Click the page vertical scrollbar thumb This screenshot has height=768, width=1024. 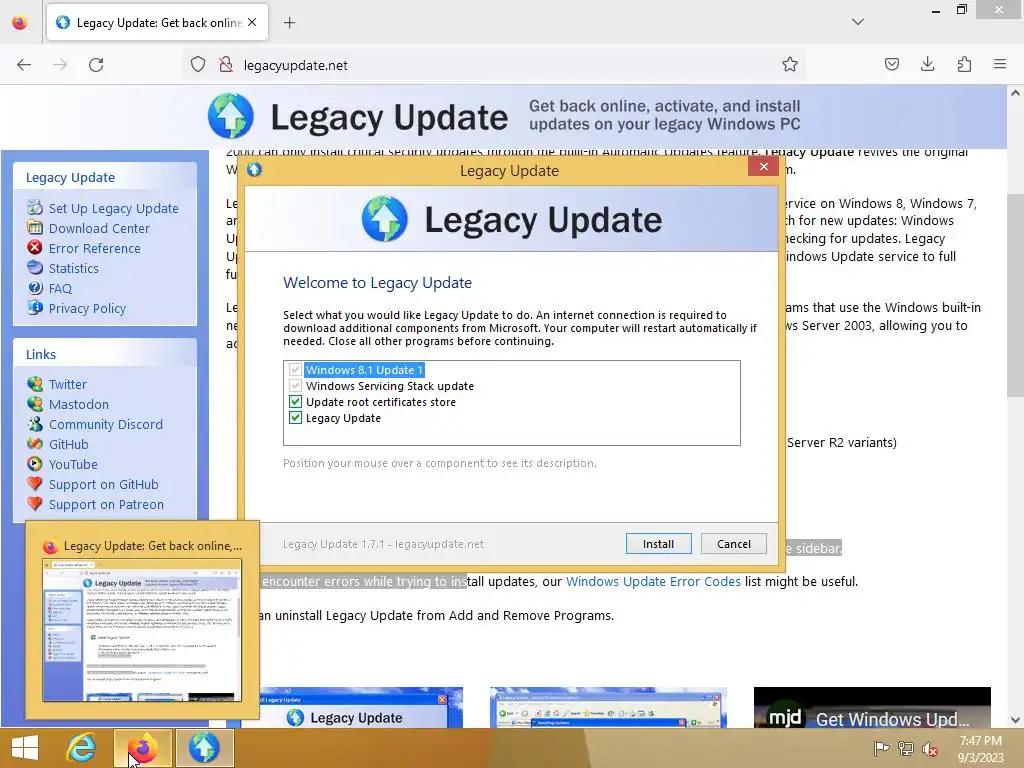click(x=1015, y=294)
